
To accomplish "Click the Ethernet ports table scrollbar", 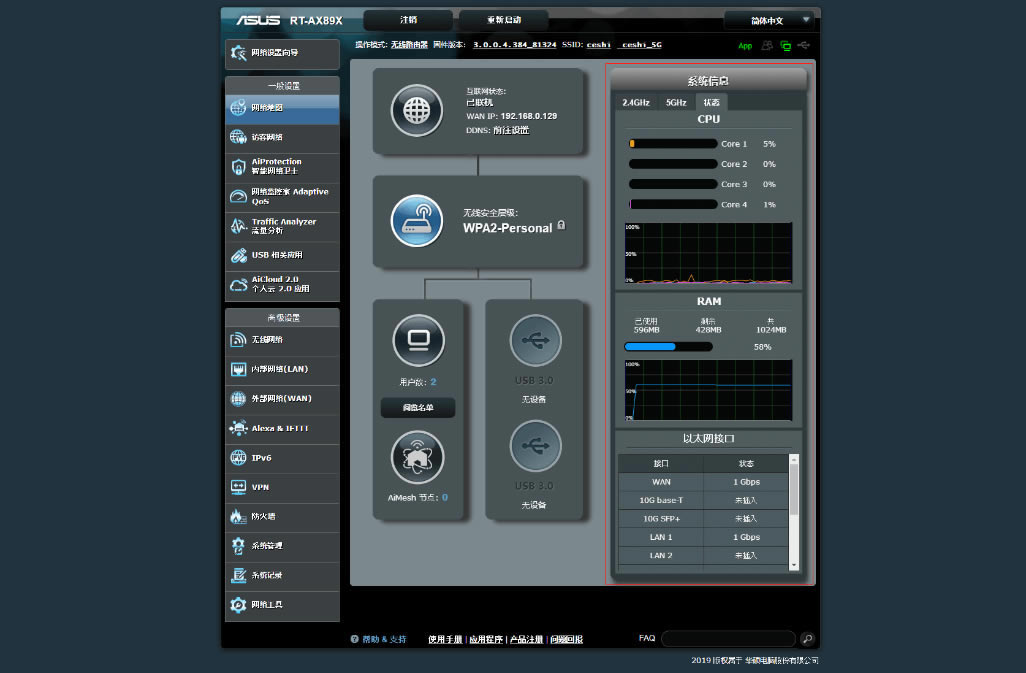I will 794,512.
